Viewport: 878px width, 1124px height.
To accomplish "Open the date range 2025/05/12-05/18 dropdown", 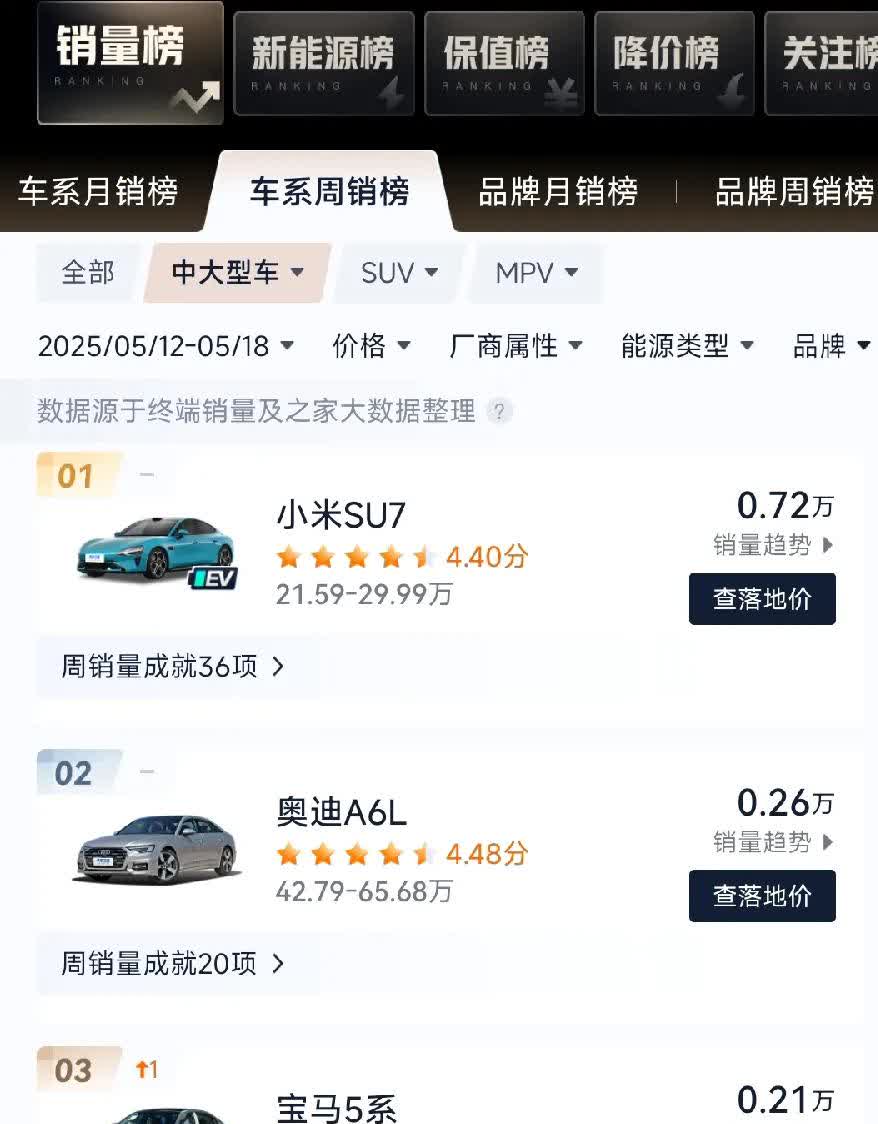I will pyautogui.click(x=166, y=346).
